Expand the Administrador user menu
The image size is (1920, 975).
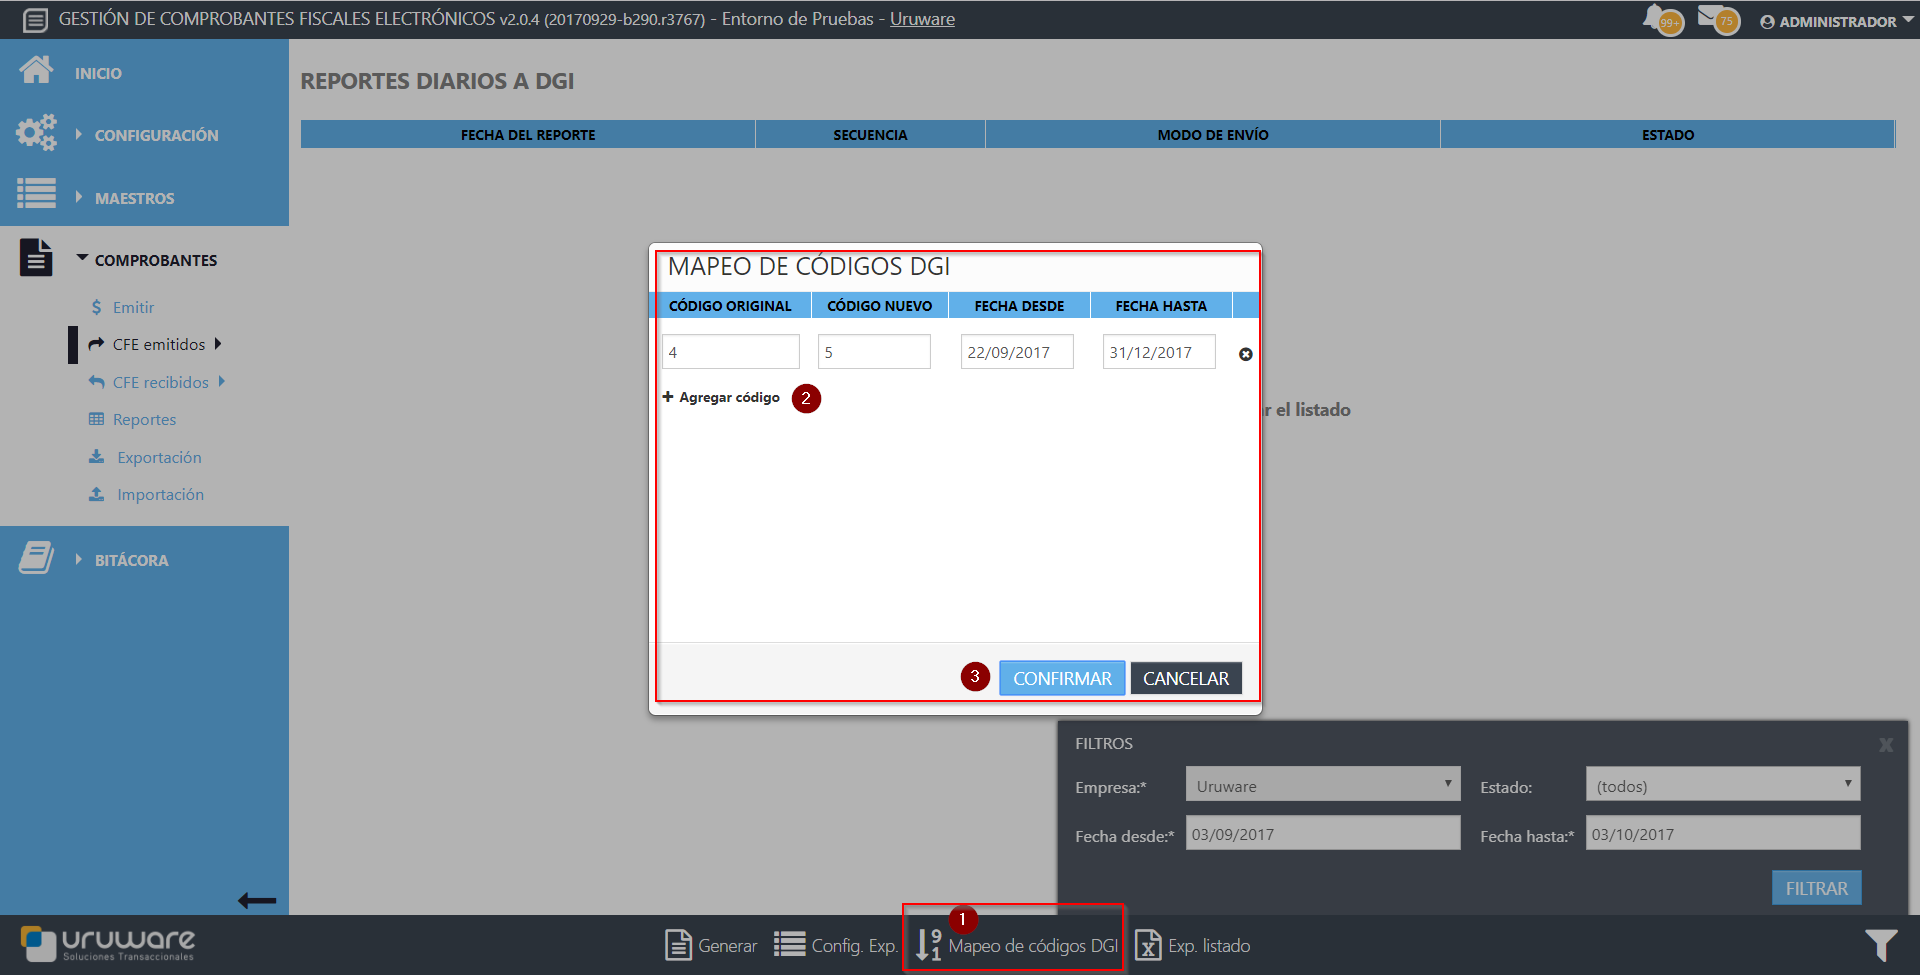[x=1836, y=21]
